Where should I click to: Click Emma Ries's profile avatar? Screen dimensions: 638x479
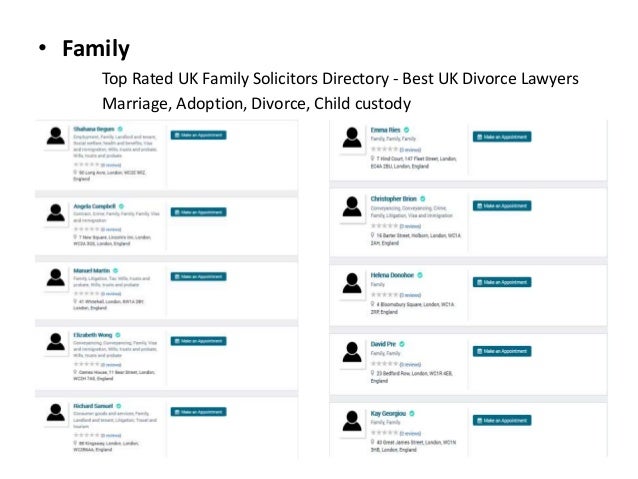(352, 138)
